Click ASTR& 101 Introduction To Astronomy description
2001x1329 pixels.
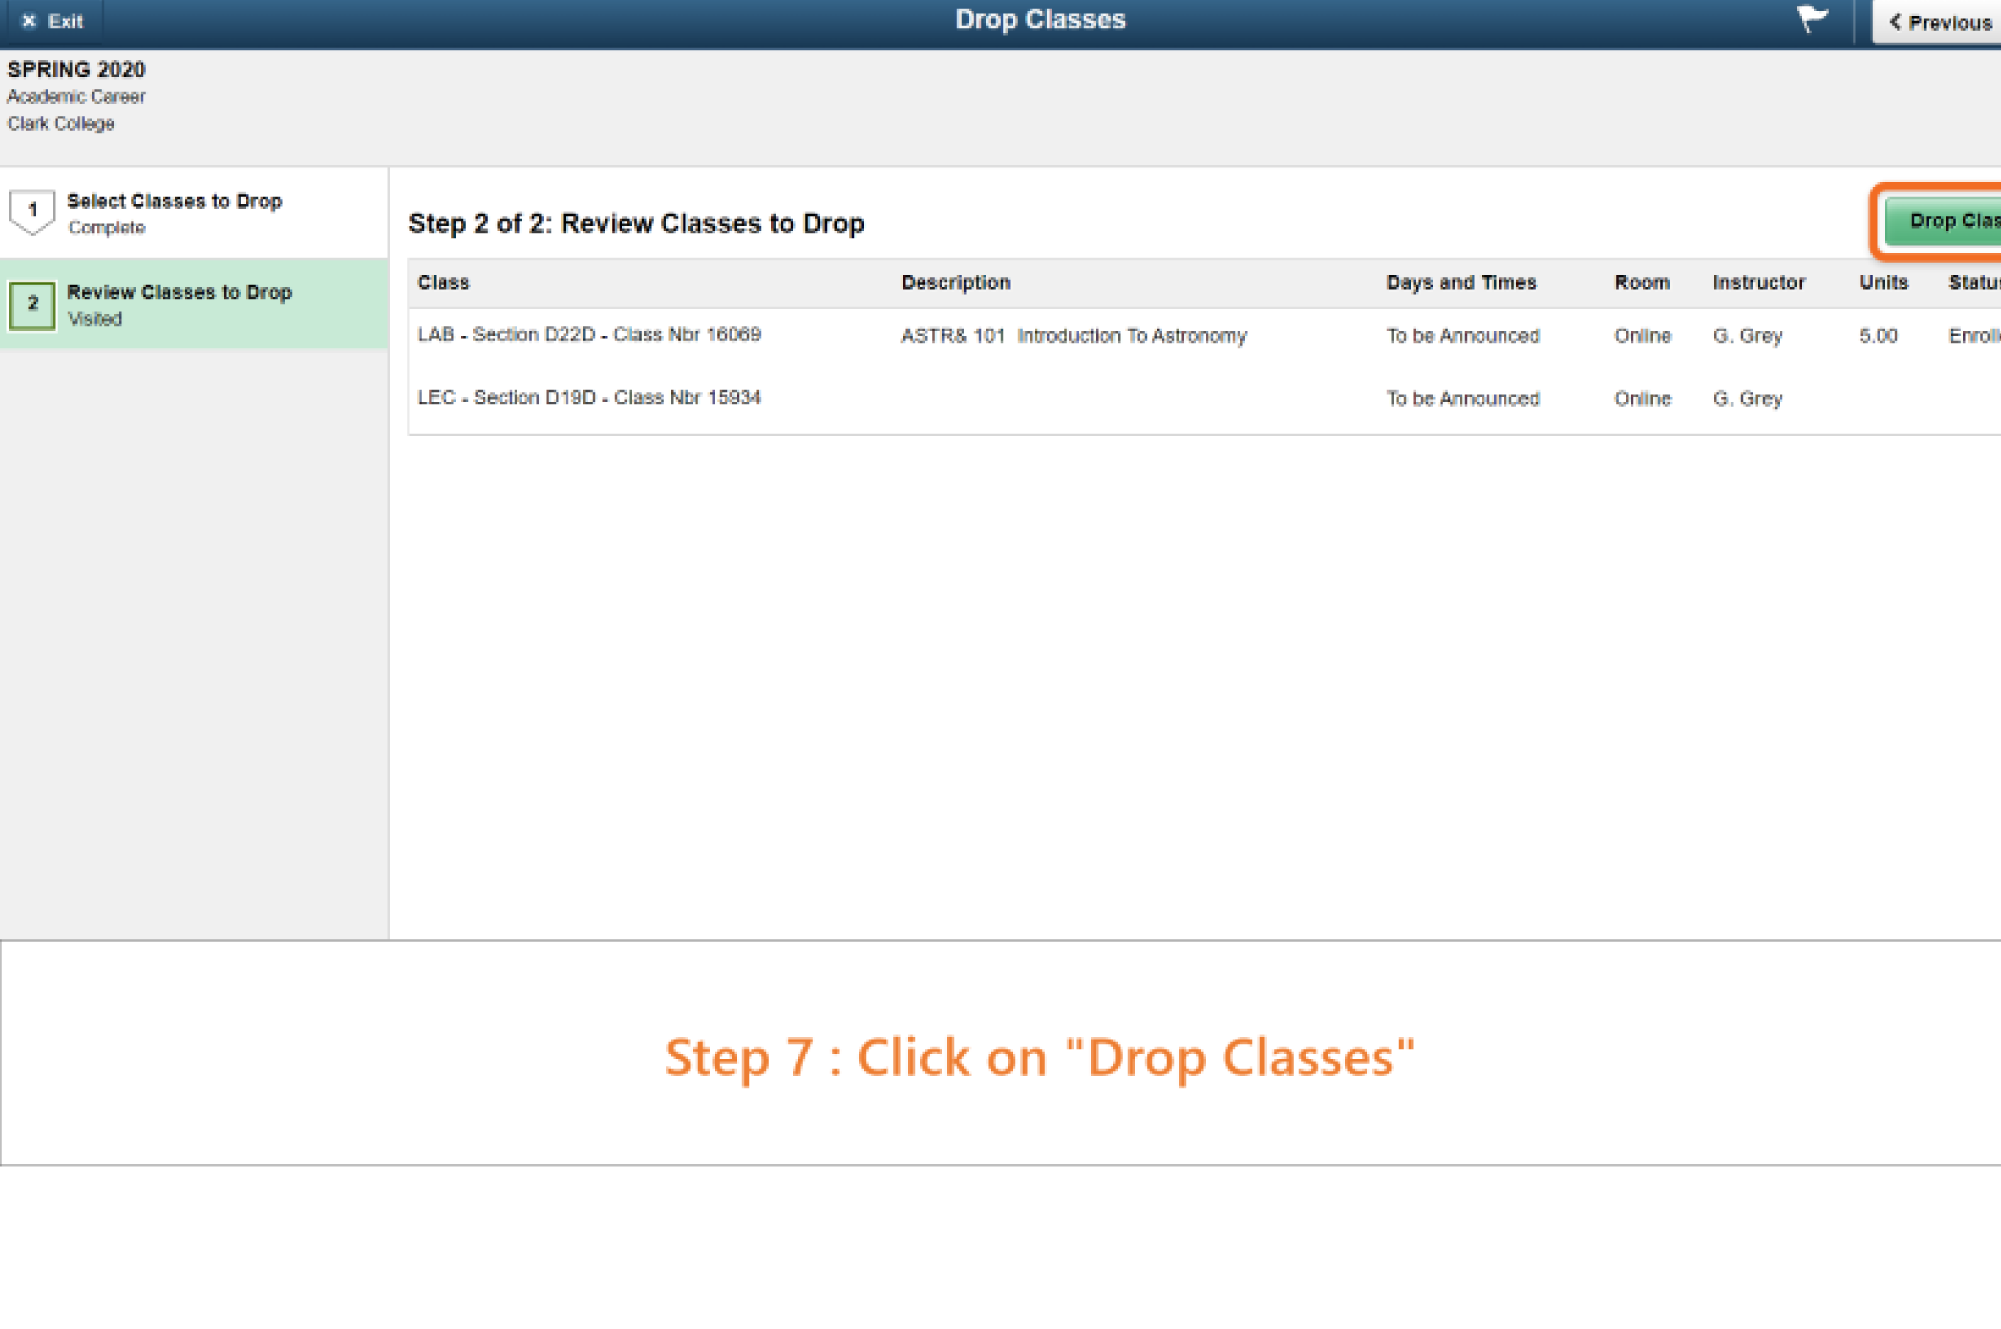click(1073, 336)
